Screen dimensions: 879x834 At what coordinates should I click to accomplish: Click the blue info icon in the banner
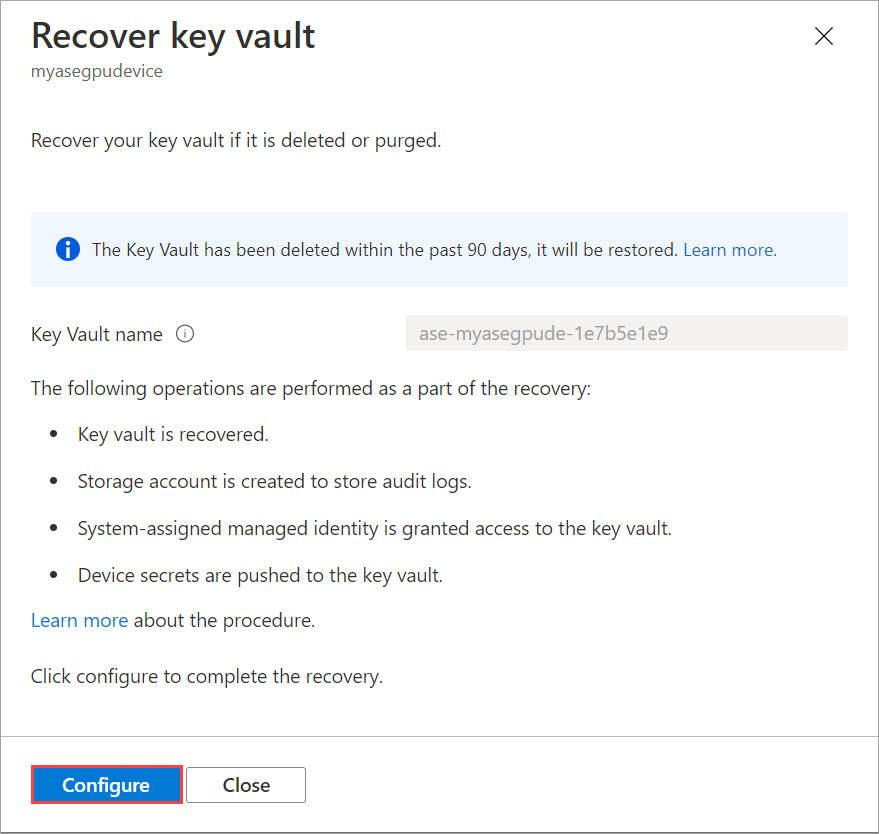tap(68, 250)
